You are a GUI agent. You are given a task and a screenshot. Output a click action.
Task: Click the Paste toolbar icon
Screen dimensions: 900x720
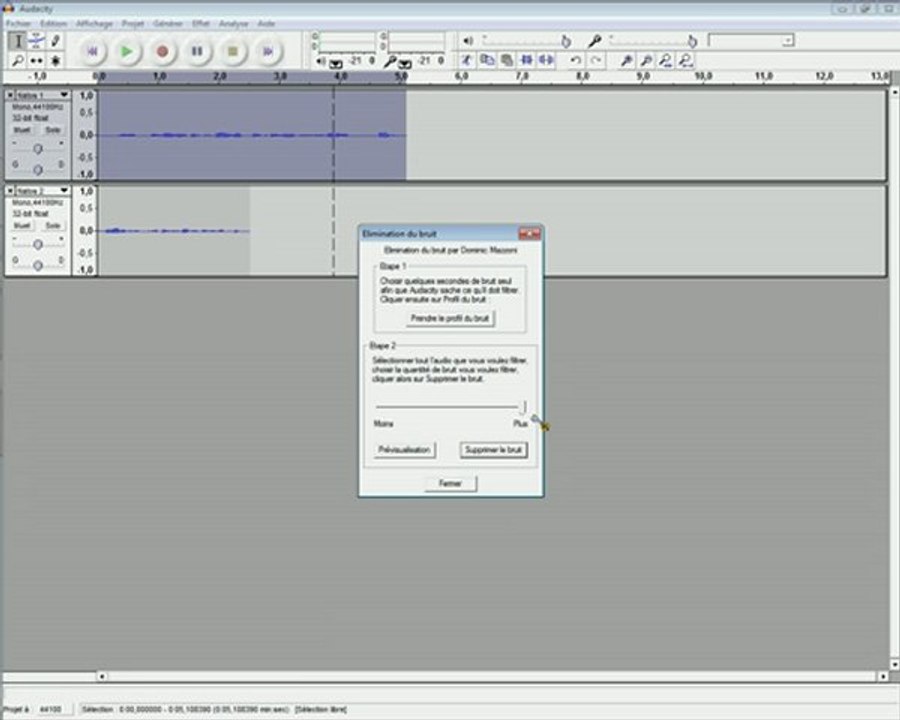pos(506,60)
